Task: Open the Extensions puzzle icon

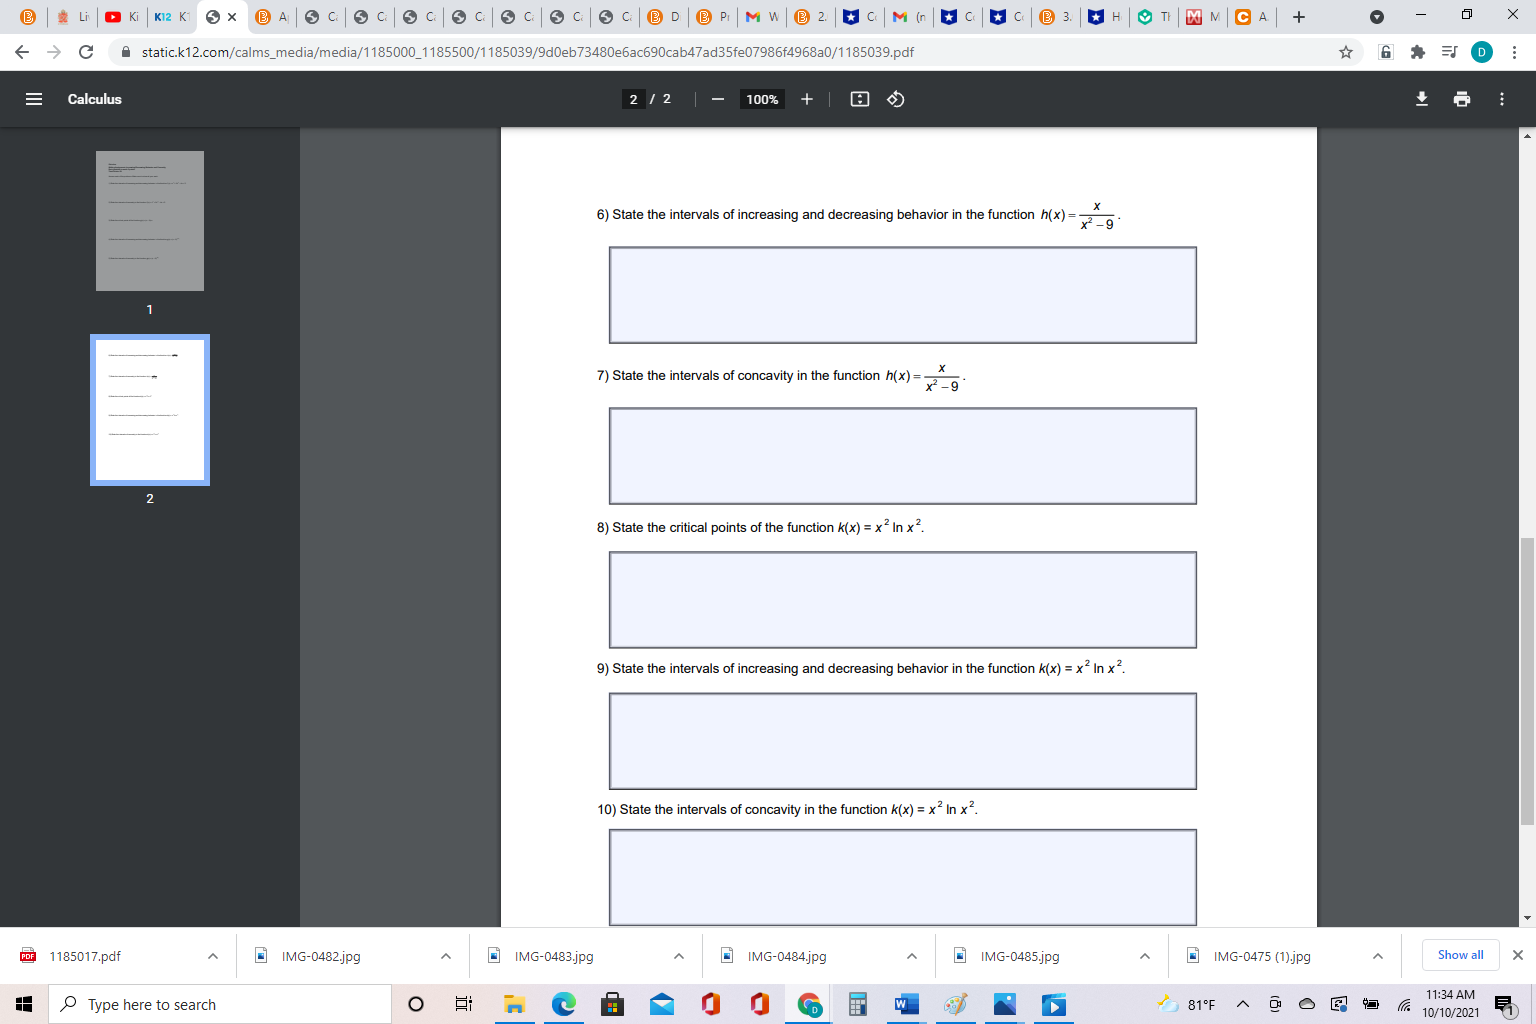Action: pyautogui.click(x=1417, y=52)
